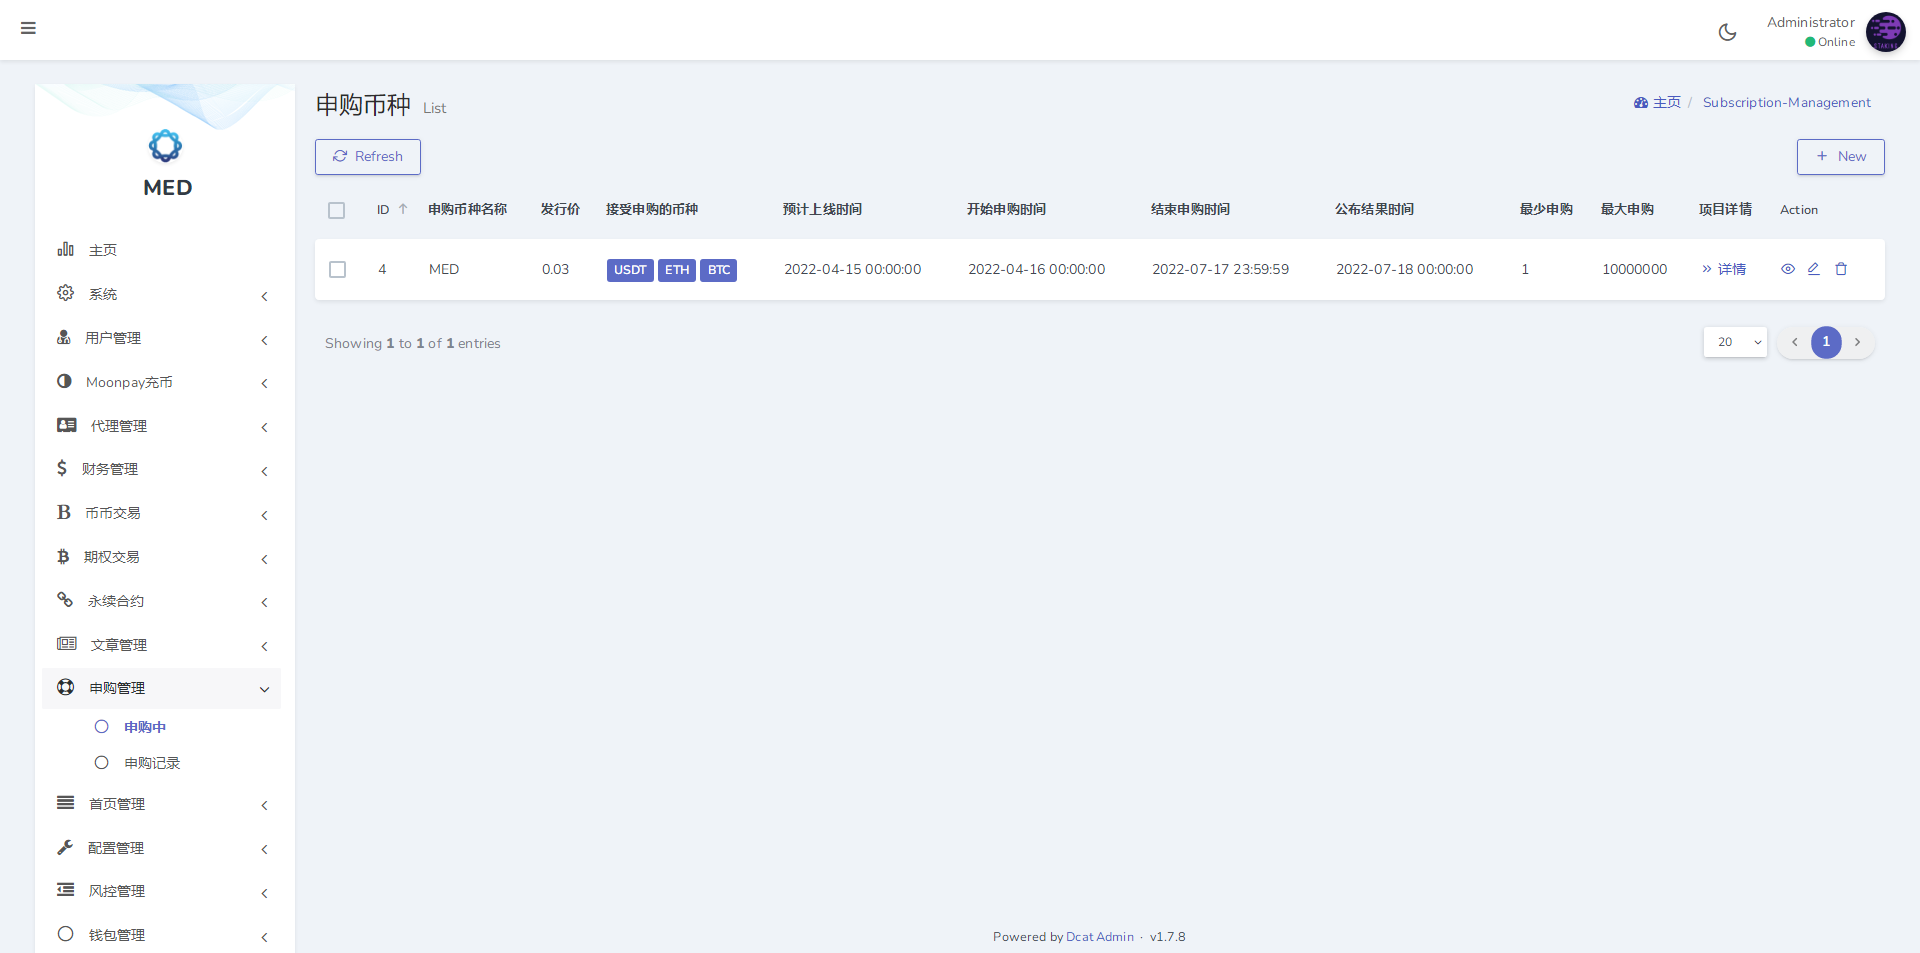Image resolution: width=1920 pixels, height=953 pixels.
Task: Toggle dark mode moon icon
Action: 1727,32
